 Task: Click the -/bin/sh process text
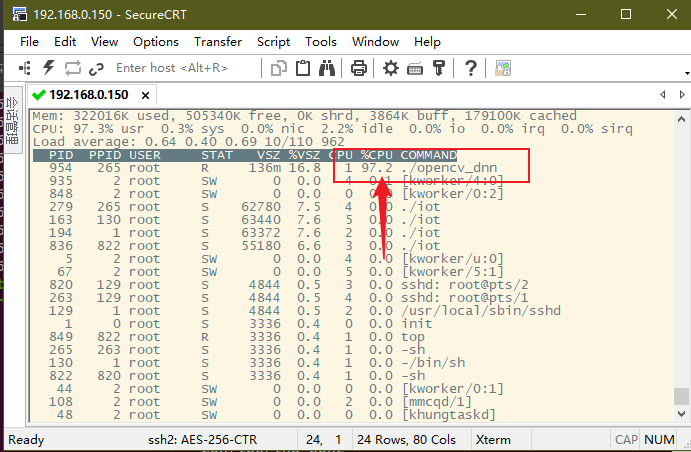click(433, 363)
